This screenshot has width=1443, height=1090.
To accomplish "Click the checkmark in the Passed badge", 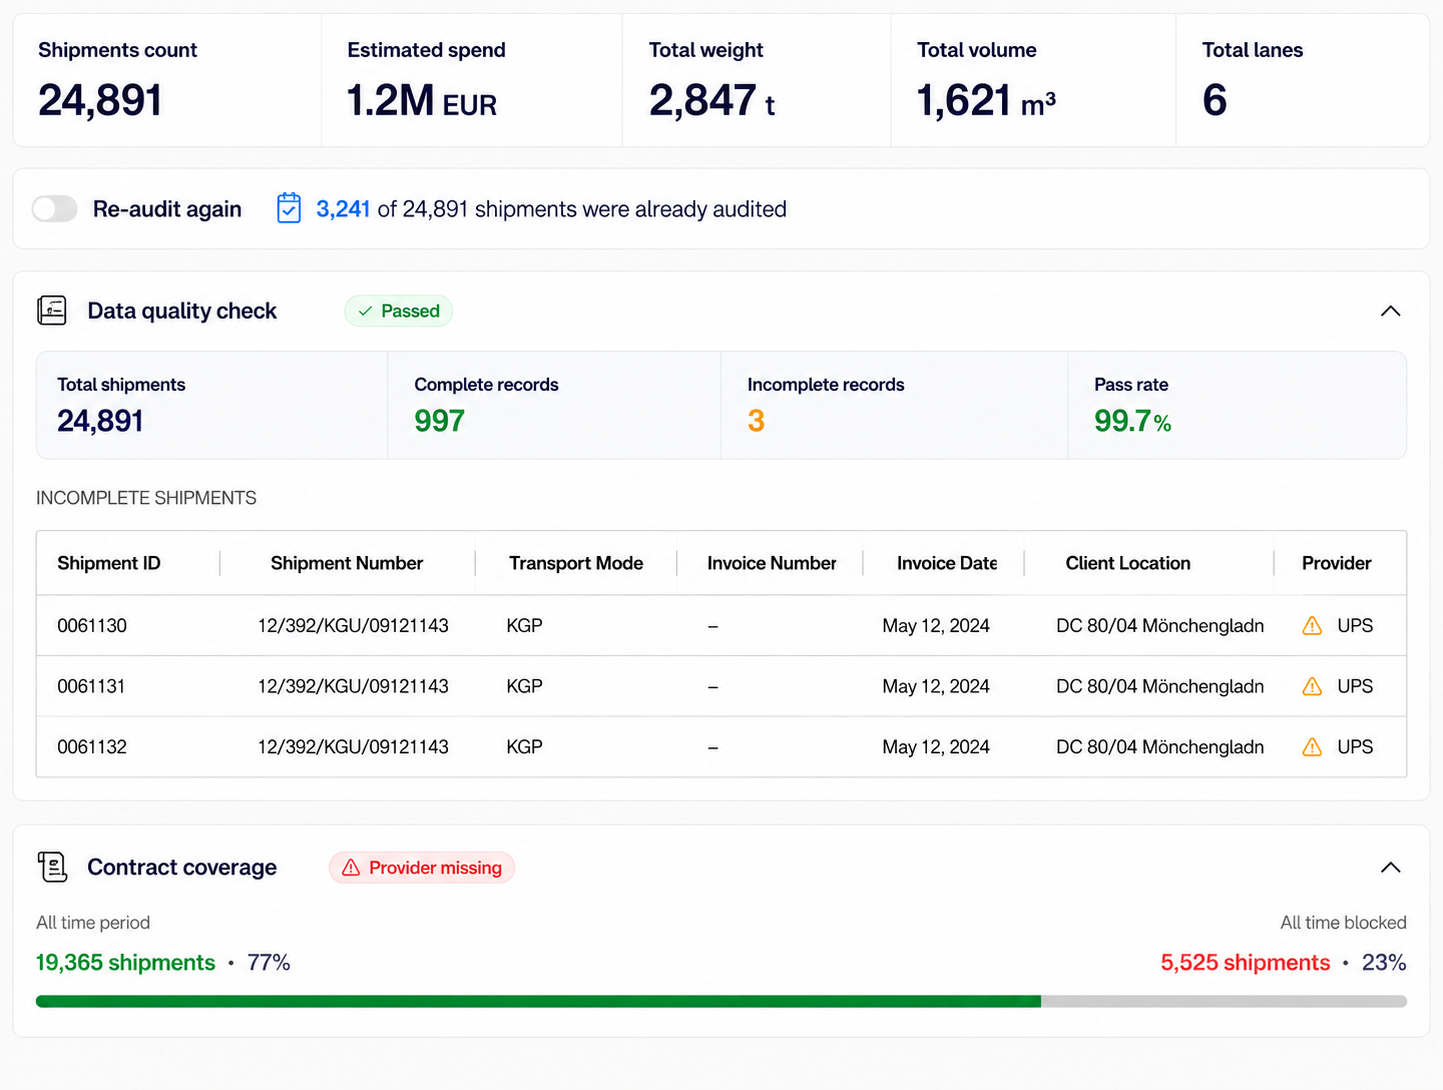I will (365, 311).
